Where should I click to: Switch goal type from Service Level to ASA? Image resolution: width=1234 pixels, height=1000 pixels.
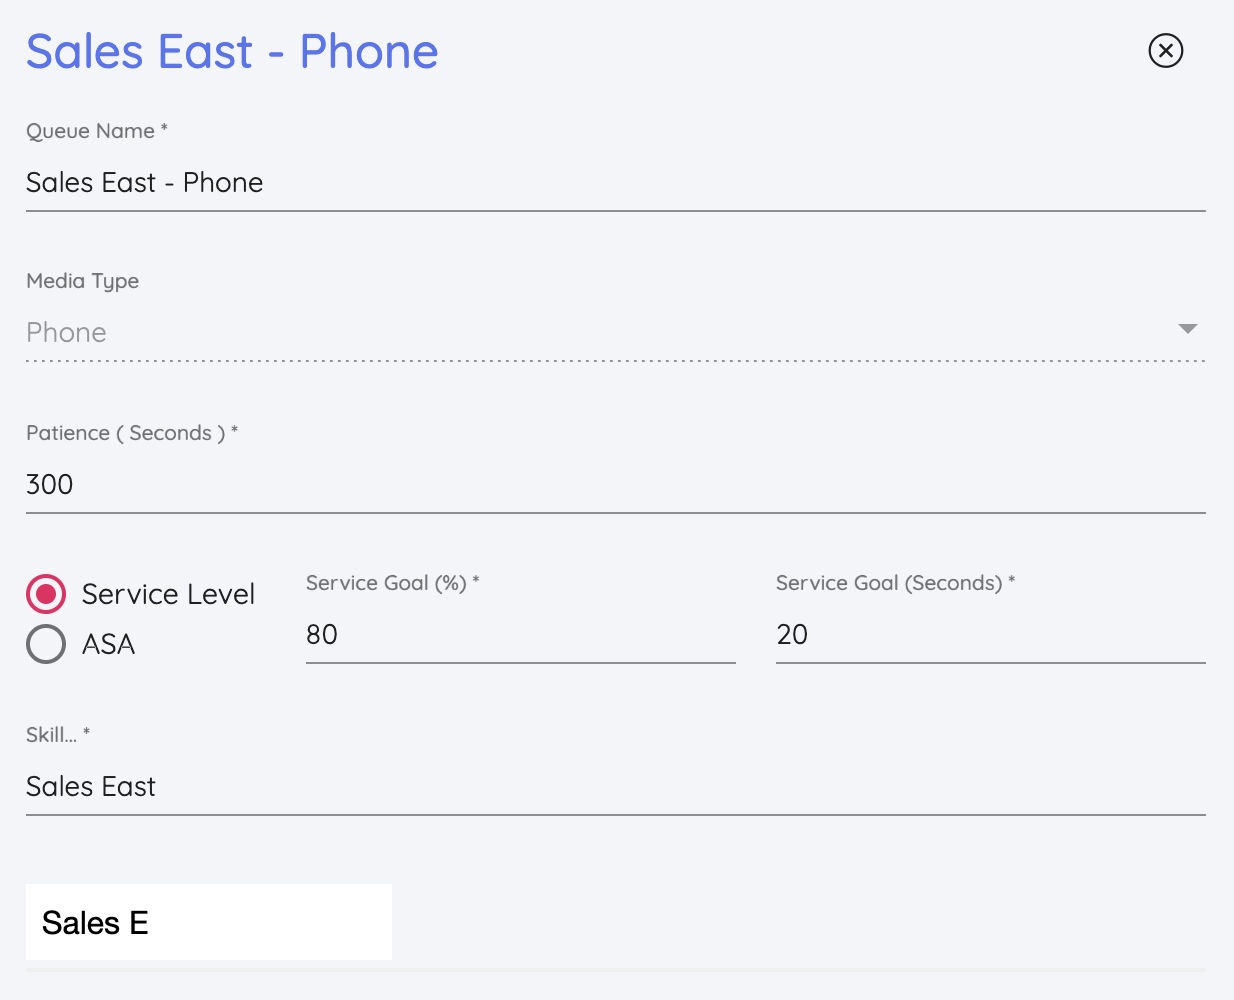point(45,644)
